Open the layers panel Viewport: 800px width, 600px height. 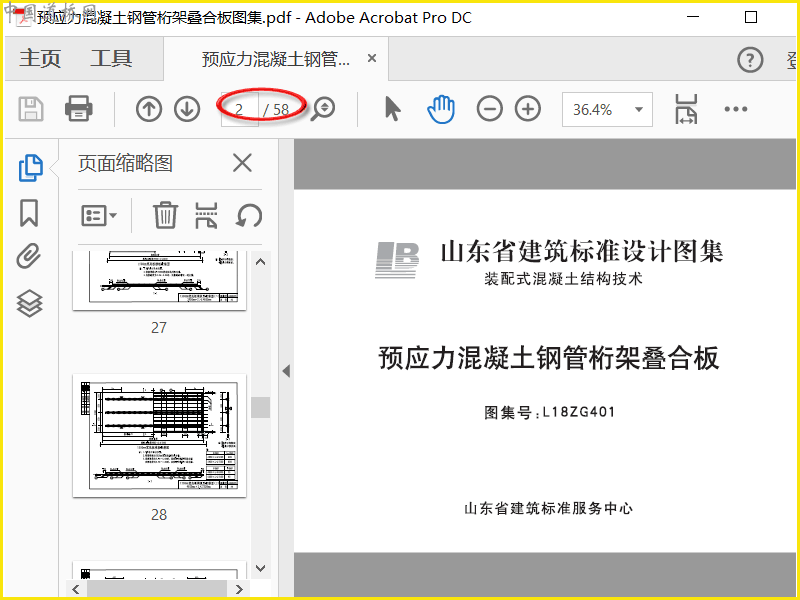[30, 303]
